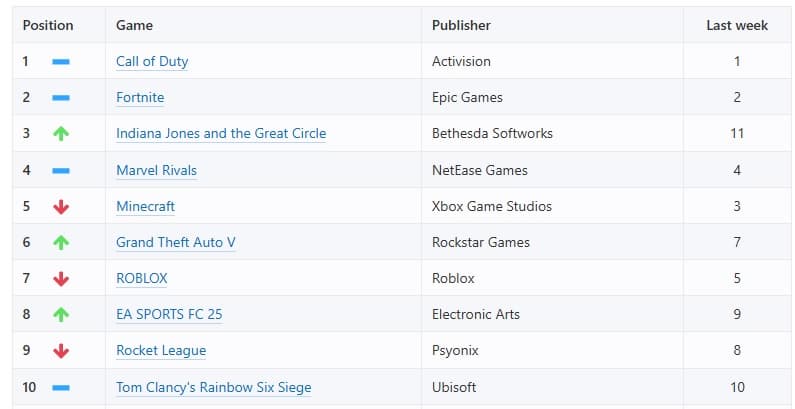Click the green up arrow for EA SPORTS FC 25
This screenshot has height=409, width=795.
(x=61, y=314)
